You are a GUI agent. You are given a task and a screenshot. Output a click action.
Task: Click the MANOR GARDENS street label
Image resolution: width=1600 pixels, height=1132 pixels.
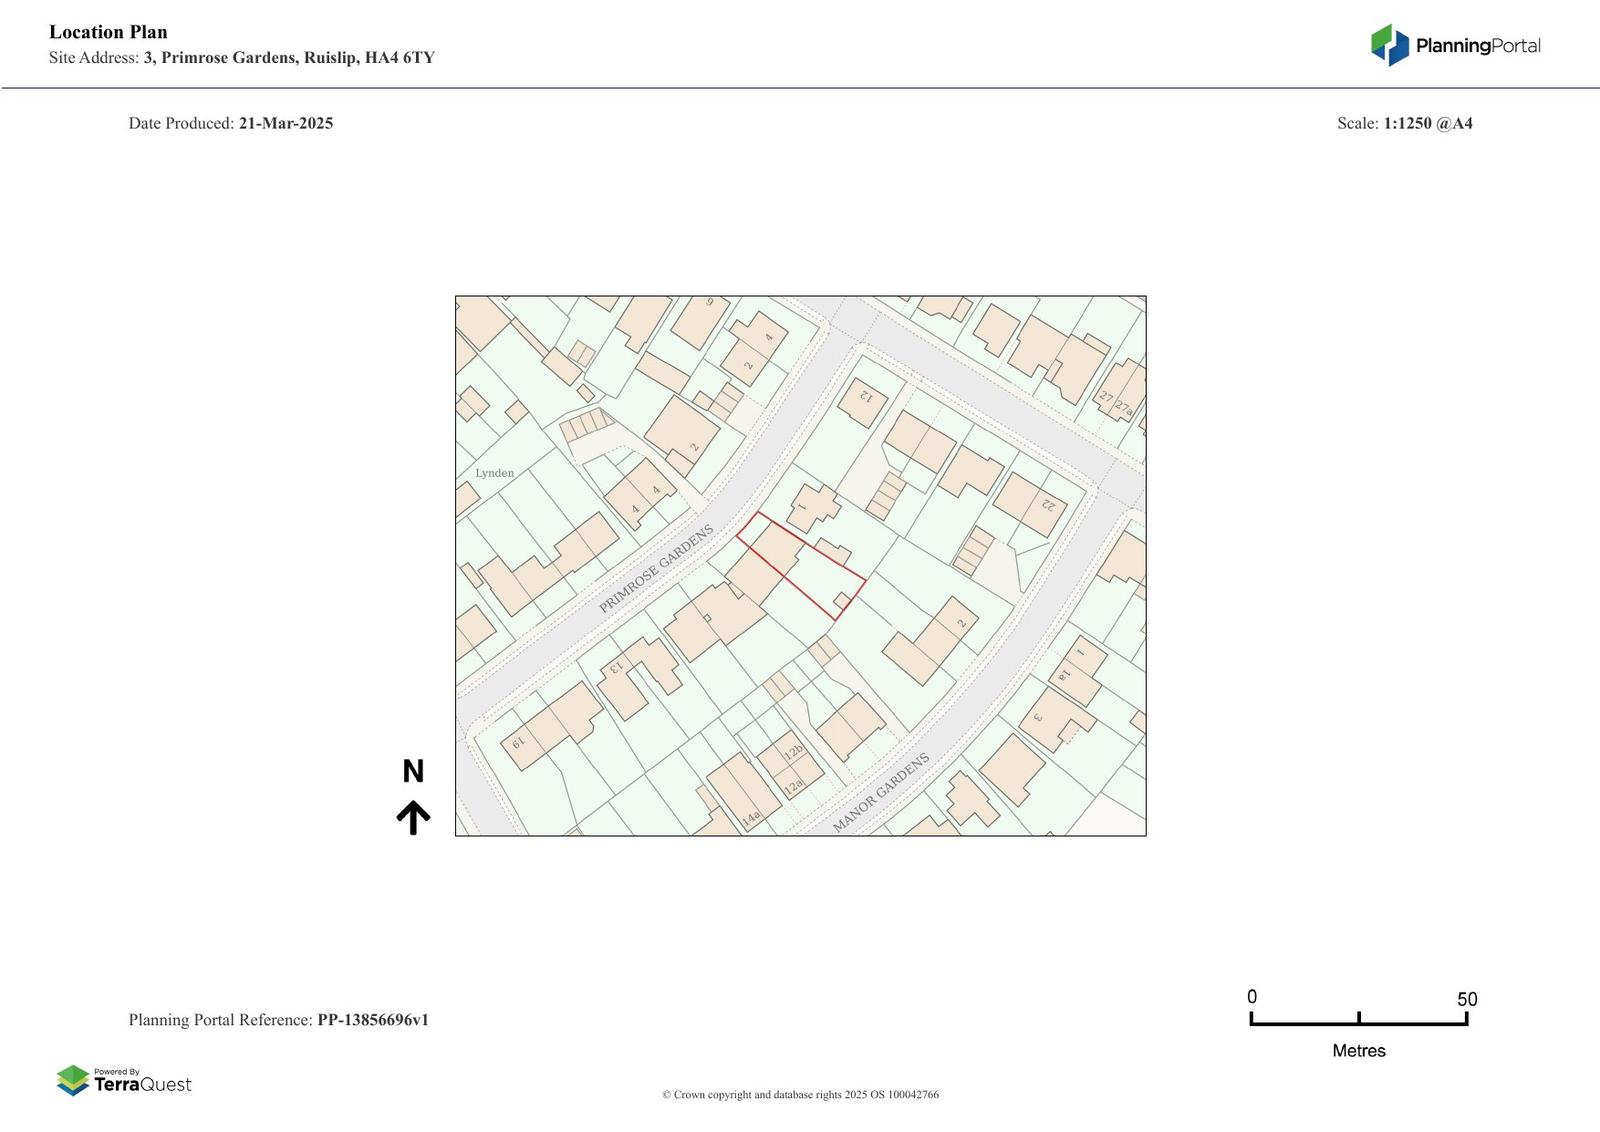tap(880, 792)
